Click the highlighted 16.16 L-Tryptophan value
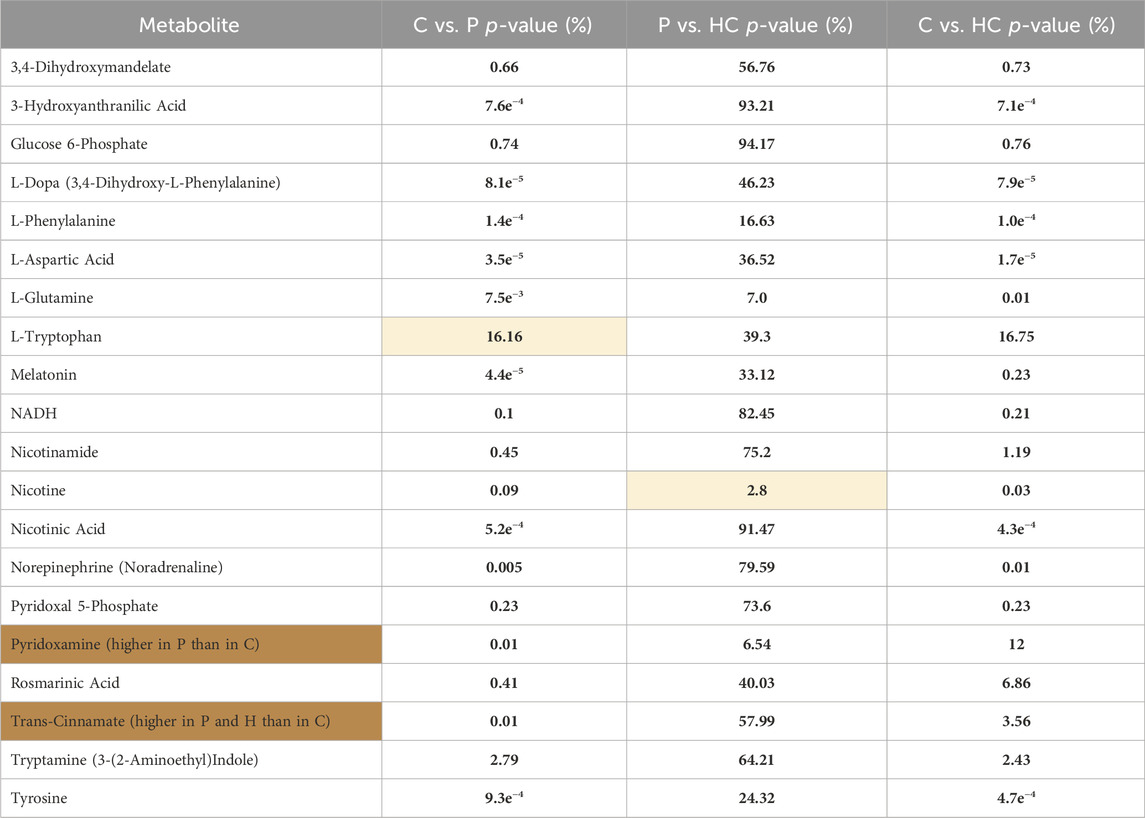Image resolution: width=1145 pixels, height=818 pixels. click(x=504, y=337)
